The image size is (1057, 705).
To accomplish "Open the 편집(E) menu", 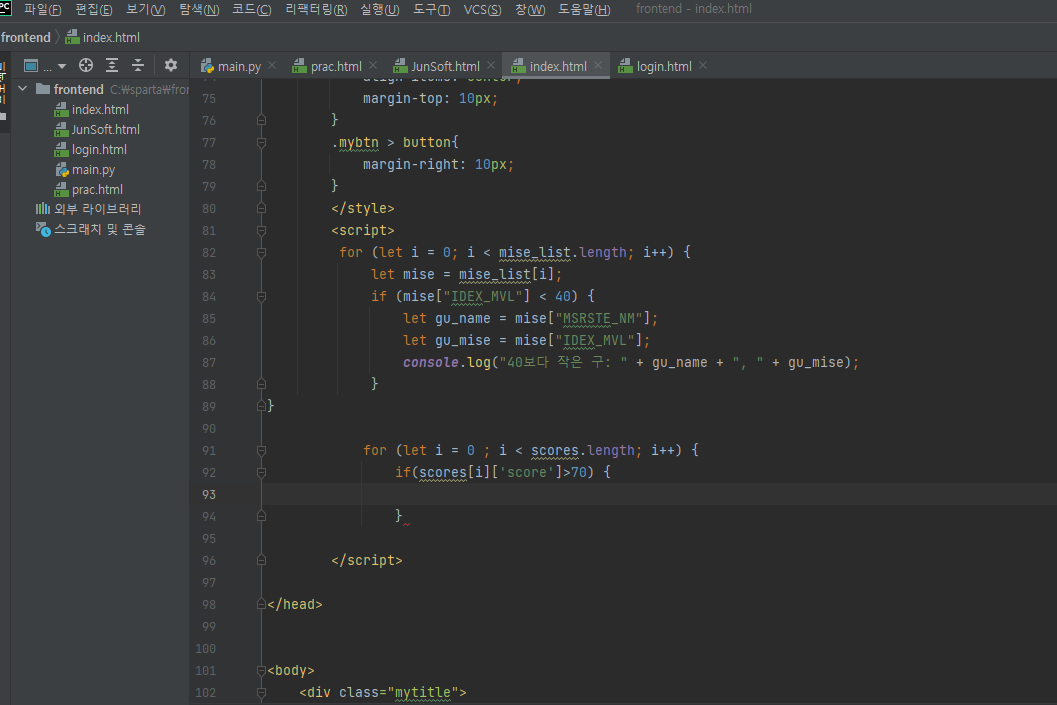I will [x=94, y=9].
